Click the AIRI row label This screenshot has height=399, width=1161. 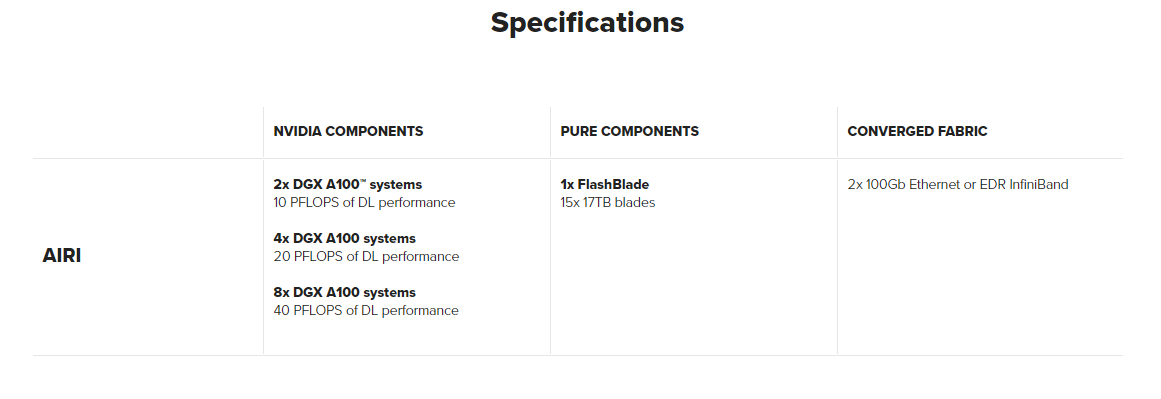coord(61,256)
